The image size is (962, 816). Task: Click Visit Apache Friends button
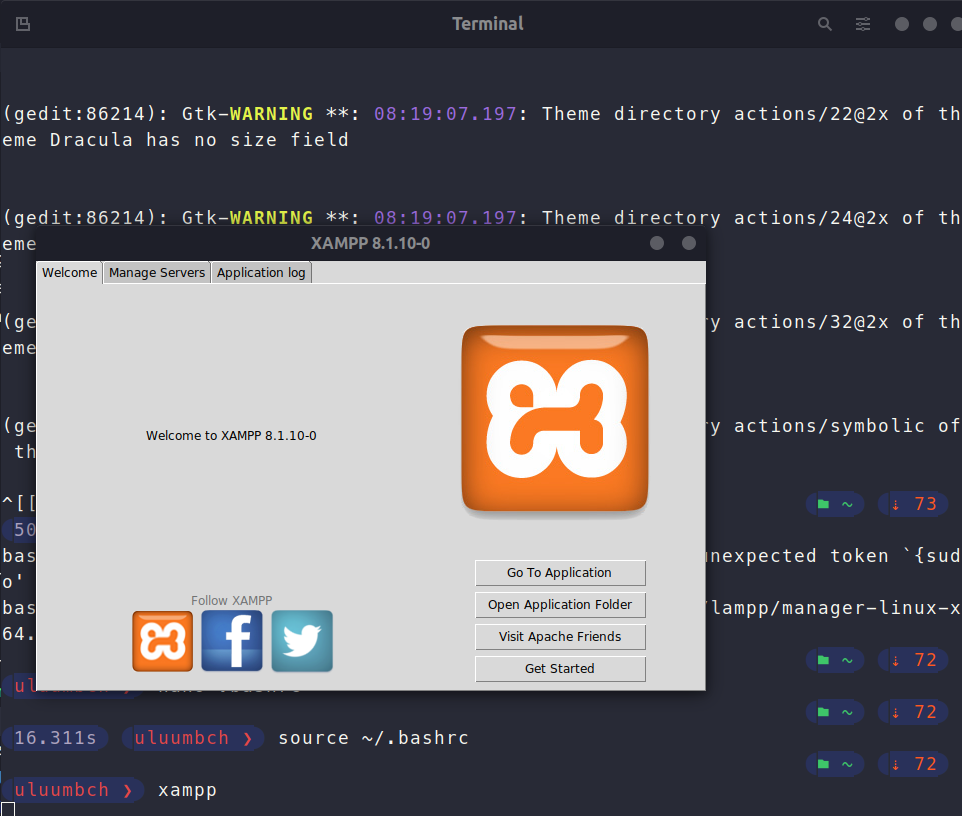[560, 636]
